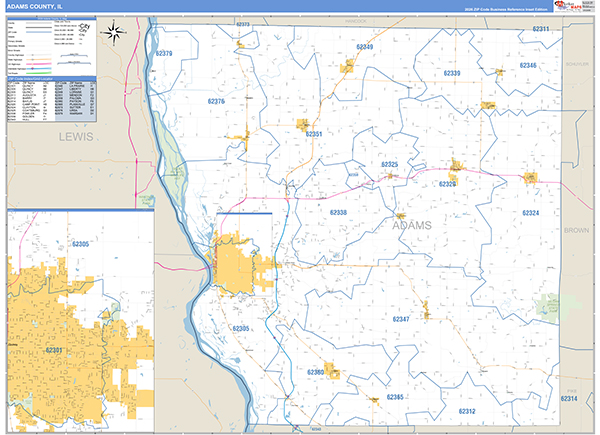Click the Market Maps logo
This screenshot has width=600, height=435.
[x=567, y=7]
